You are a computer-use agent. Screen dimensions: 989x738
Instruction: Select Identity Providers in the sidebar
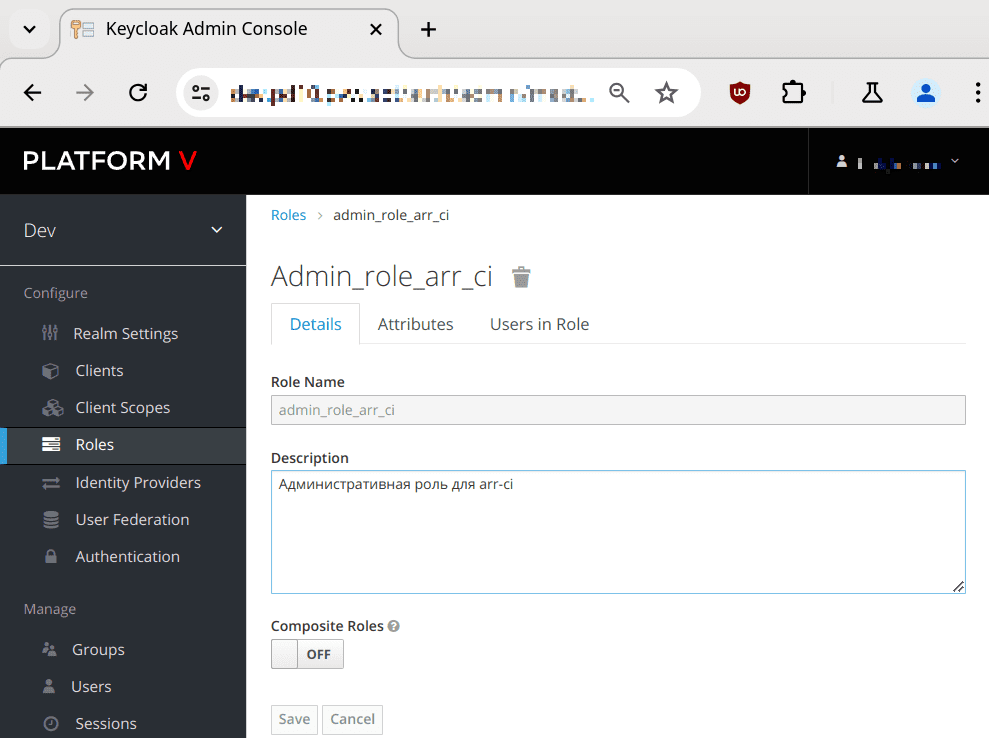(x=140, y=482)
